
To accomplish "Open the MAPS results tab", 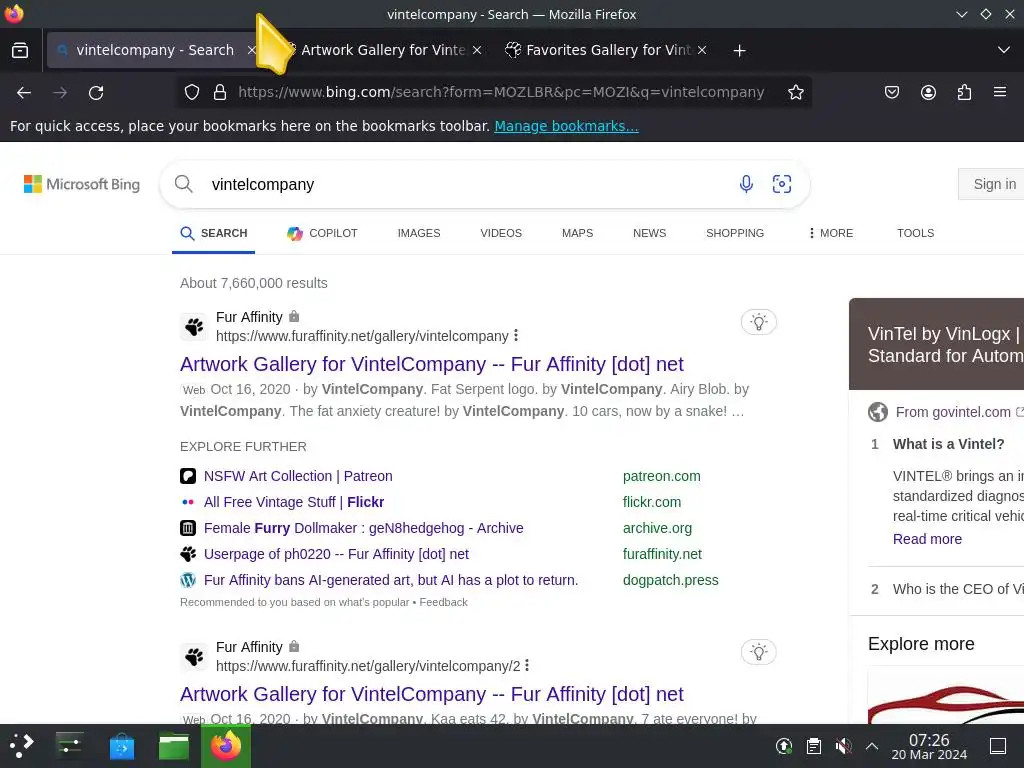I will pyautogui.click(x=577, y=233).
